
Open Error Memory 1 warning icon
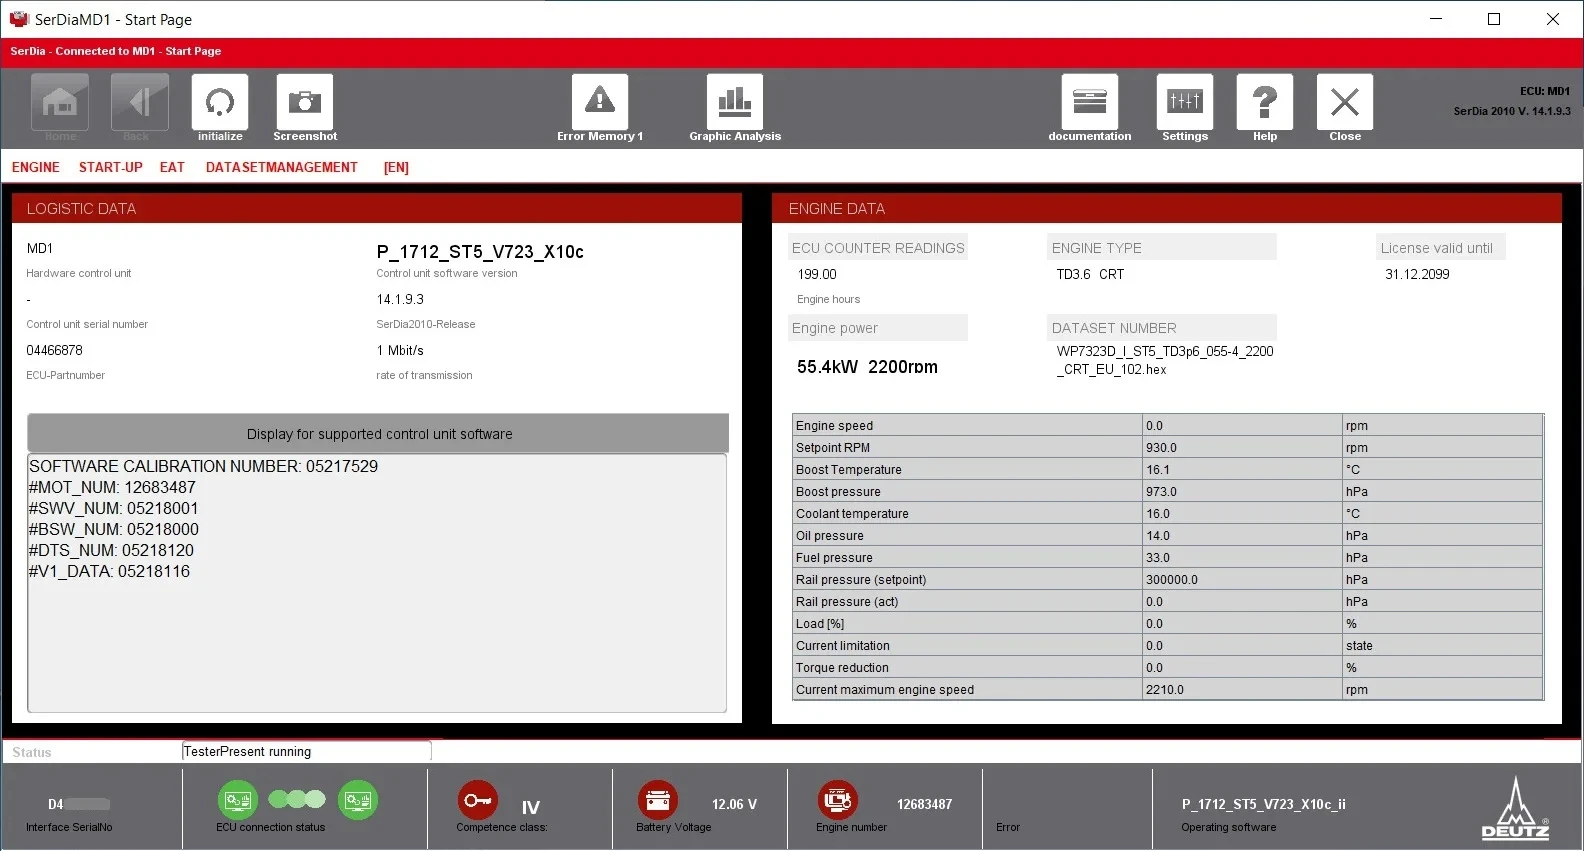pyautogui.click(x=599, y=102)
